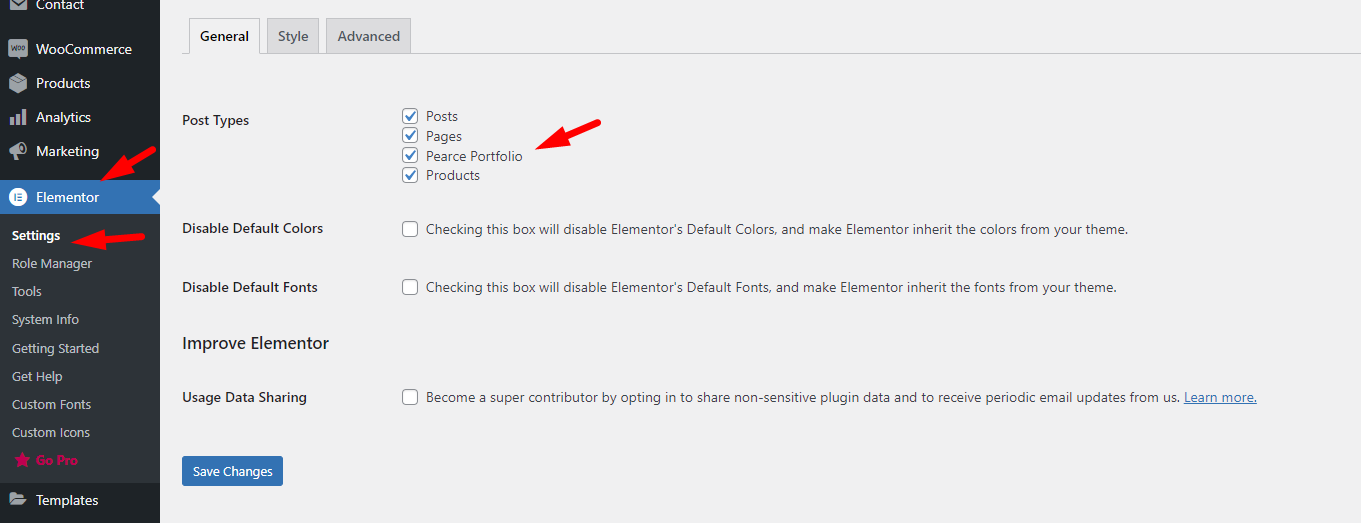Open the Learn more link

pyautogui.click(x=1220, y=397)
